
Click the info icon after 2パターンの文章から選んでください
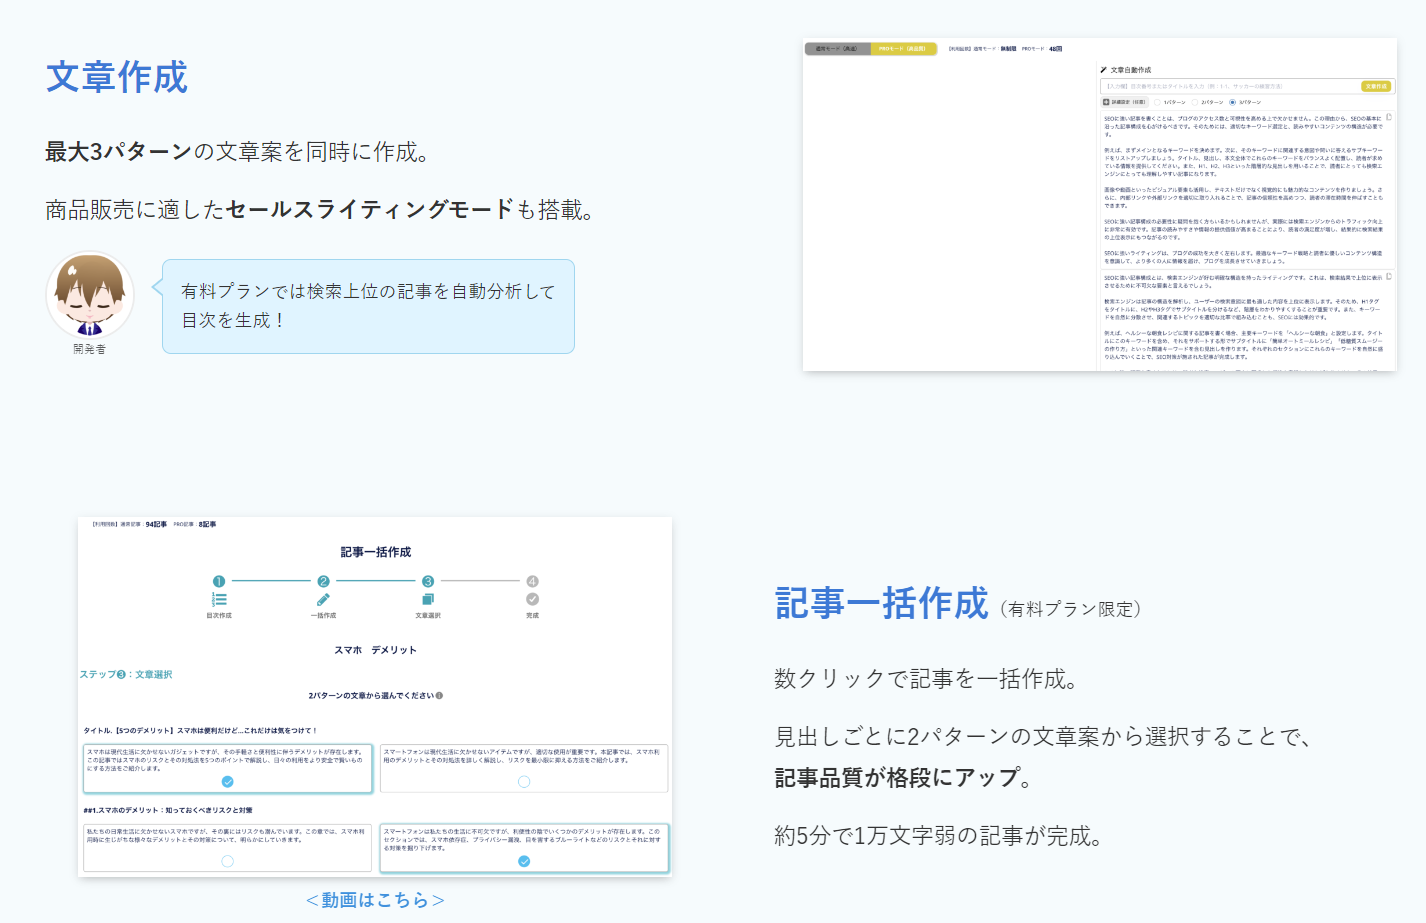[439, 695]
